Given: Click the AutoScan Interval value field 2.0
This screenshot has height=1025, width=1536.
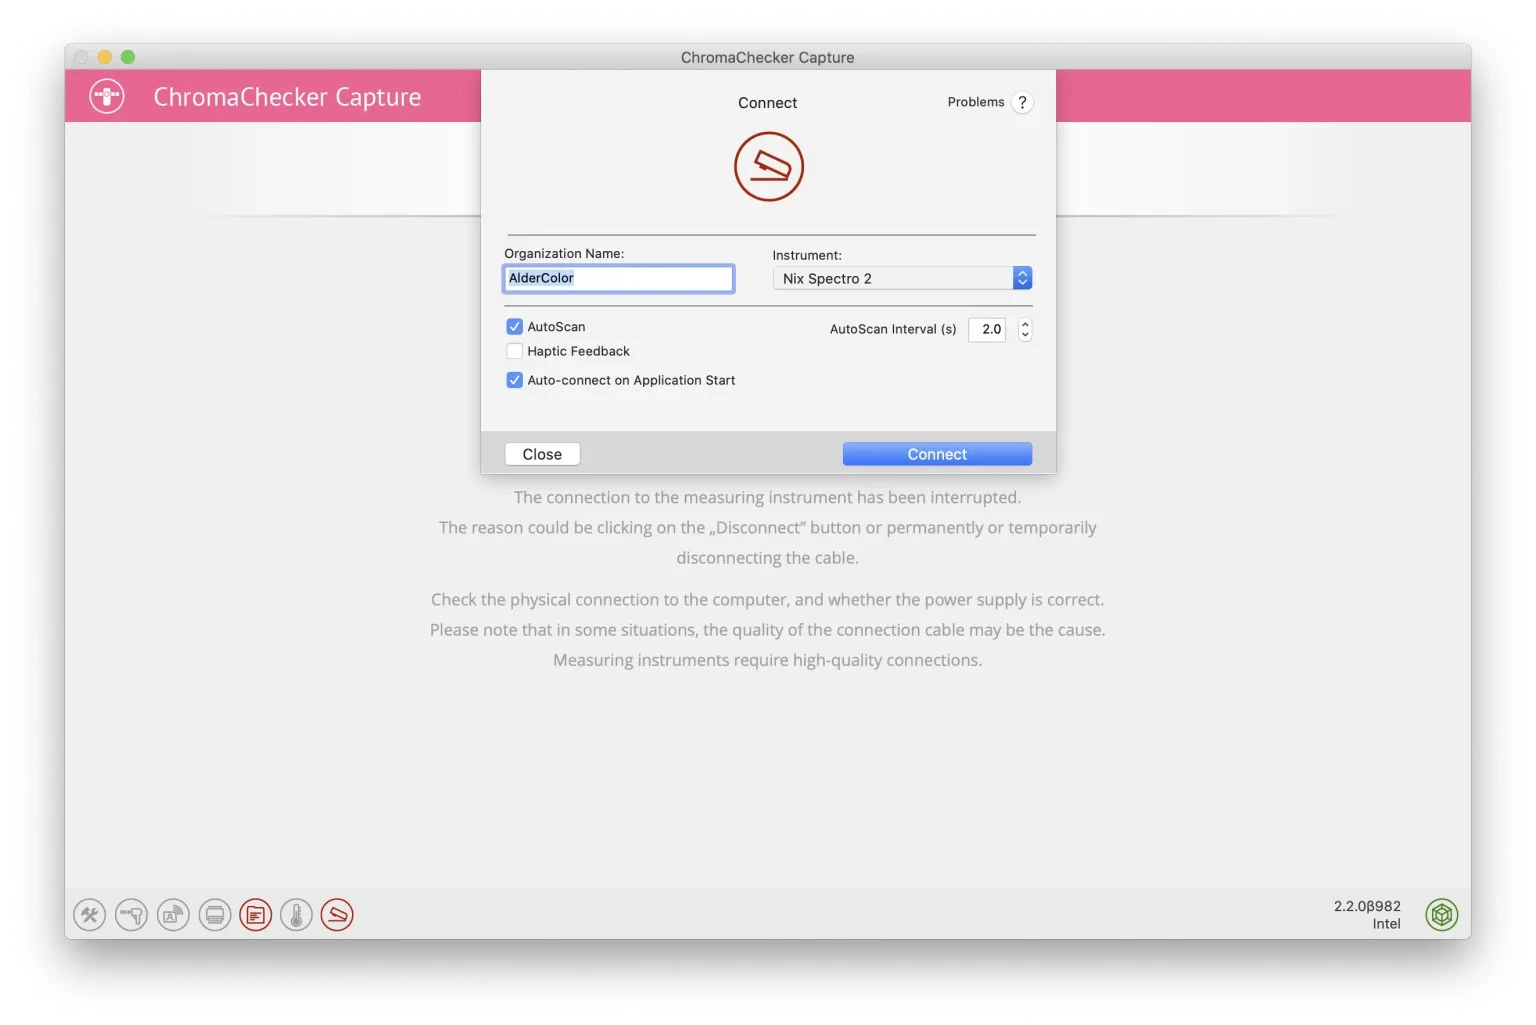Looking at the screenshot, I should click(x=987, y=330).
